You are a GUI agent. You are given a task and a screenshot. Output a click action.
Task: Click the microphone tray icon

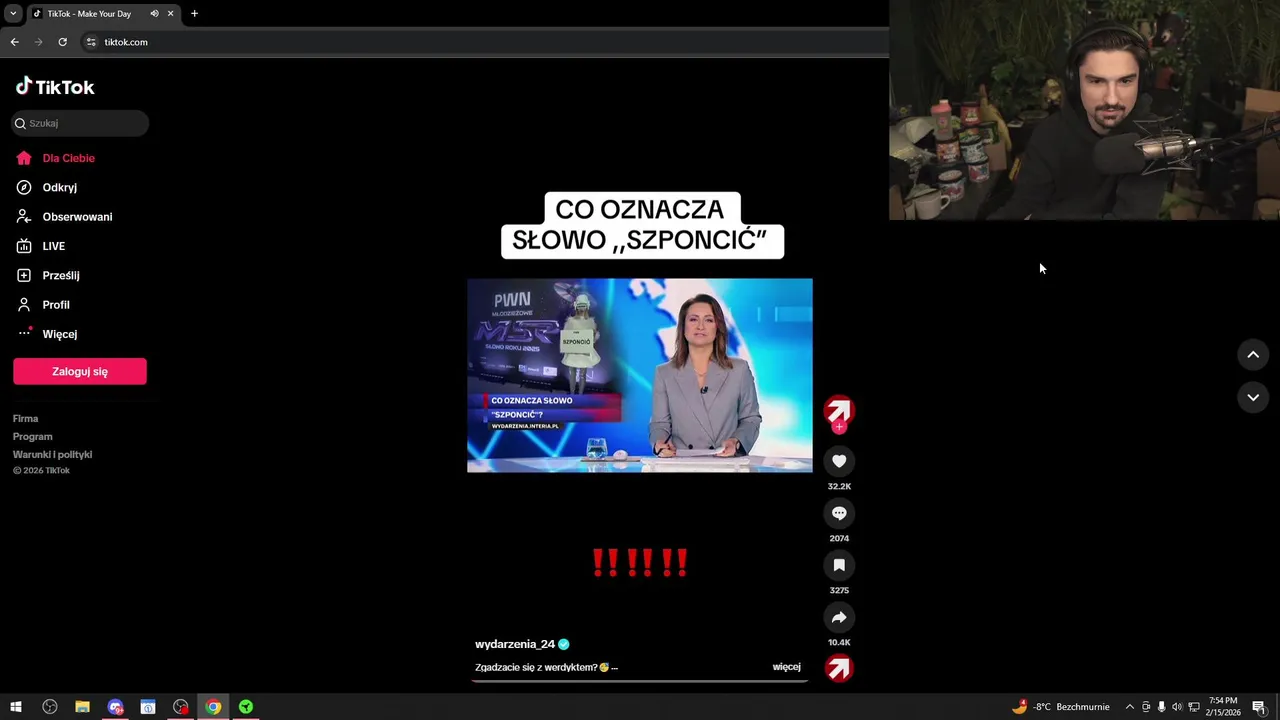click(x=1161, y=707)
